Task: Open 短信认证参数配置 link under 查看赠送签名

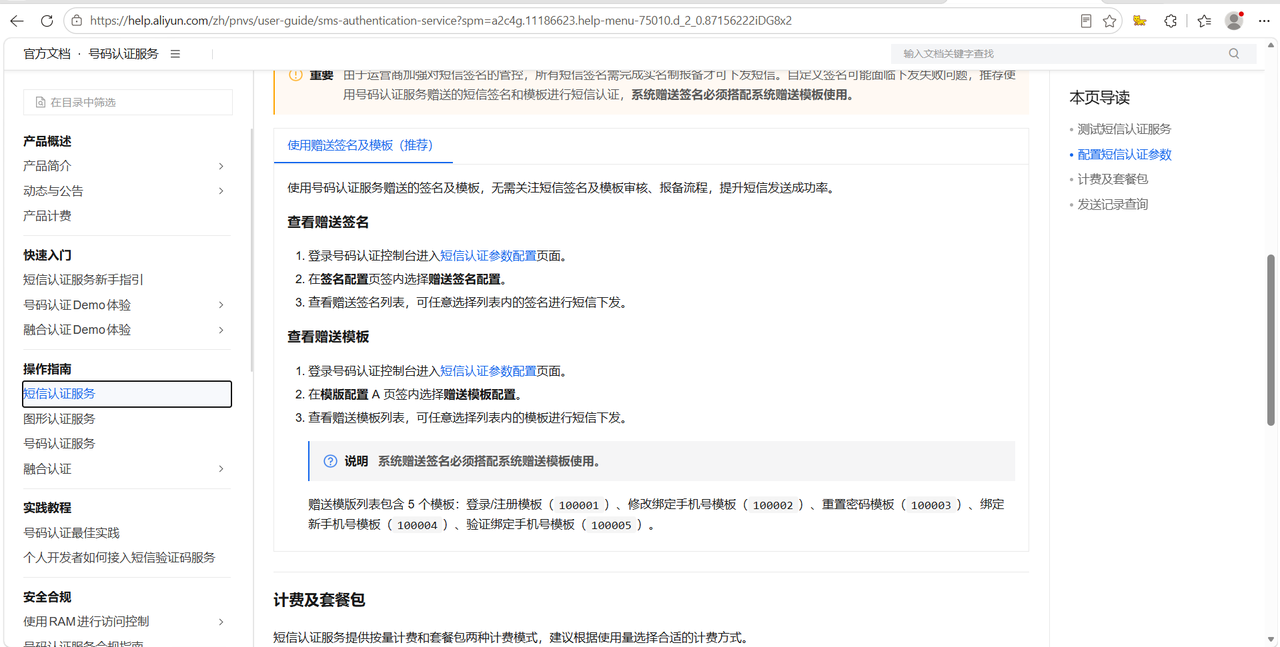Action: (488, 256)
